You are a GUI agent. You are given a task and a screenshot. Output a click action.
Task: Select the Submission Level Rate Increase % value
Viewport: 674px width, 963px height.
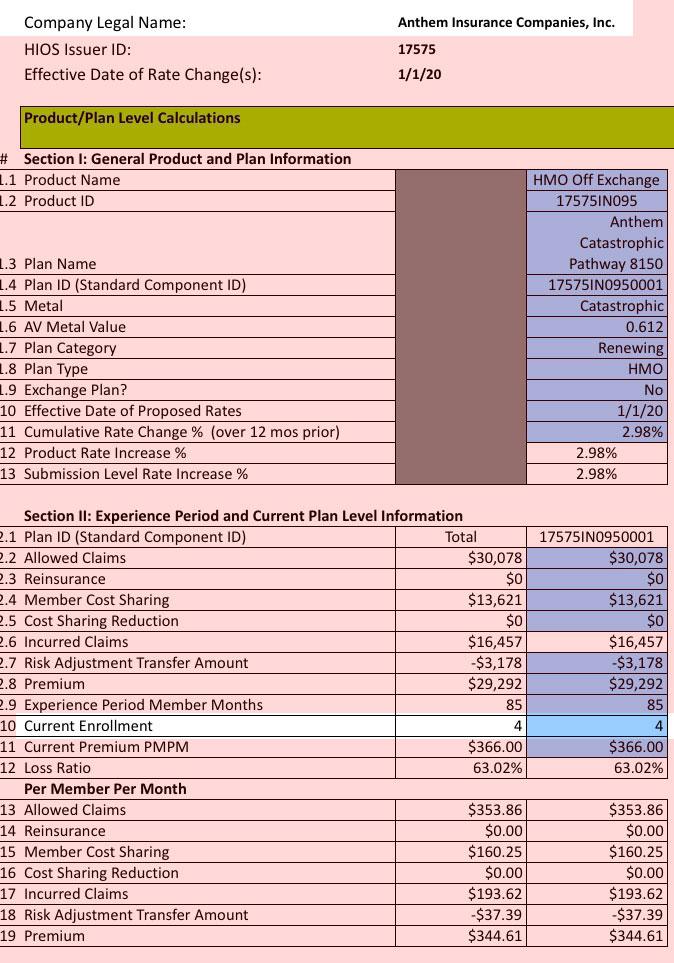click(x=596, y=474)
